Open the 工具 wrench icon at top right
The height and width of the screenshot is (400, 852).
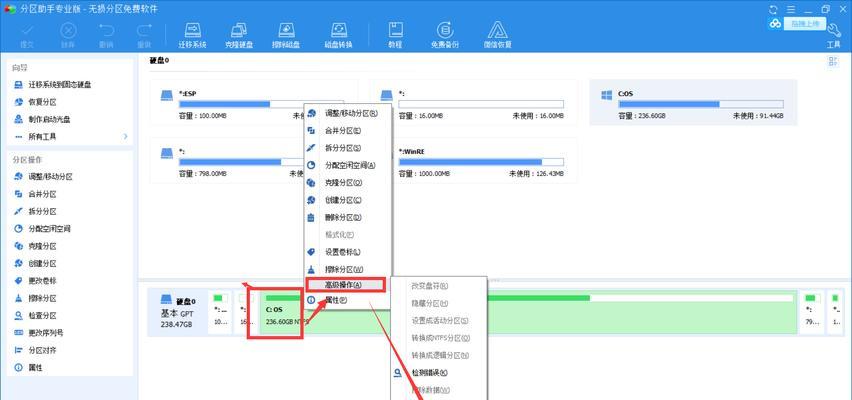(x=834, y=36)
